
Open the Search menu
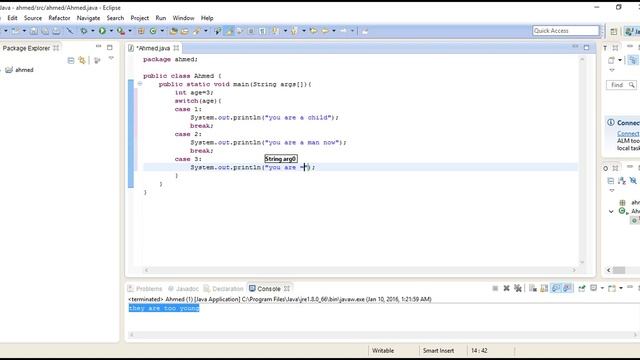pos(115,18)
